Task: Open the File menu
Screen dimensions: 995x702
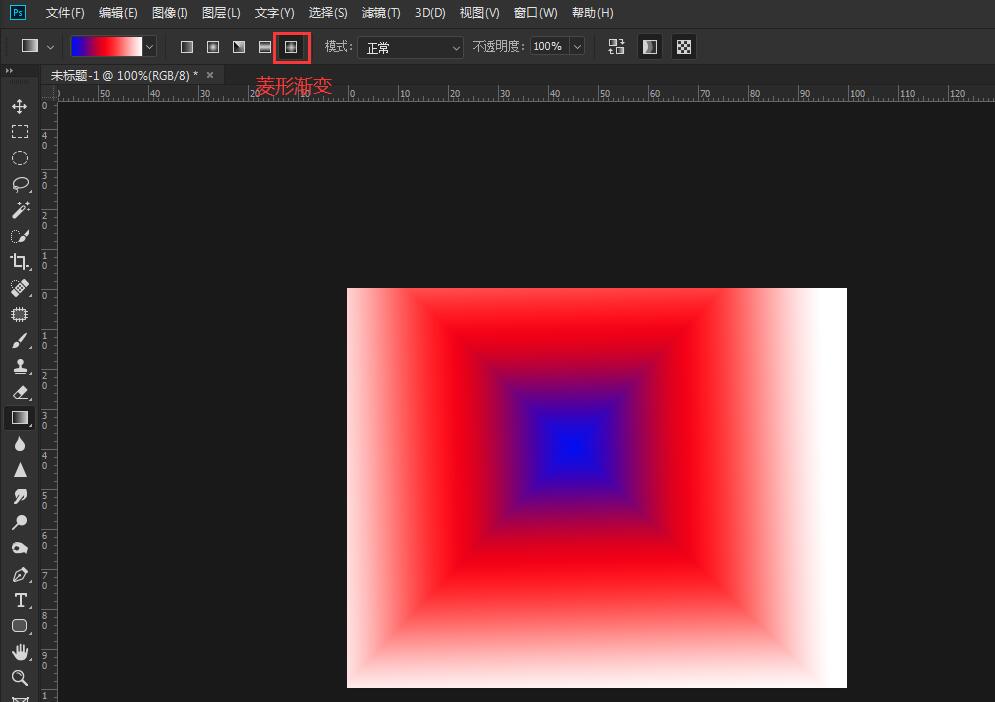Action: tap(65, 13)
